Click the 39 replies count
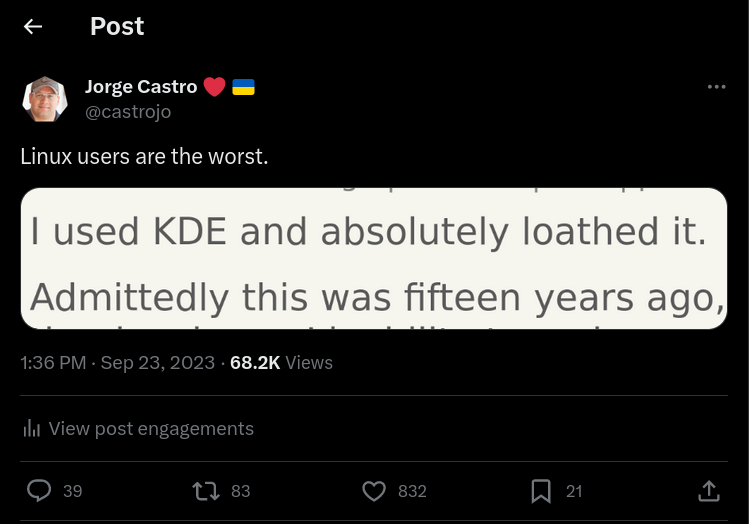This screenshot has height=524, width=749. pos(72,491)
